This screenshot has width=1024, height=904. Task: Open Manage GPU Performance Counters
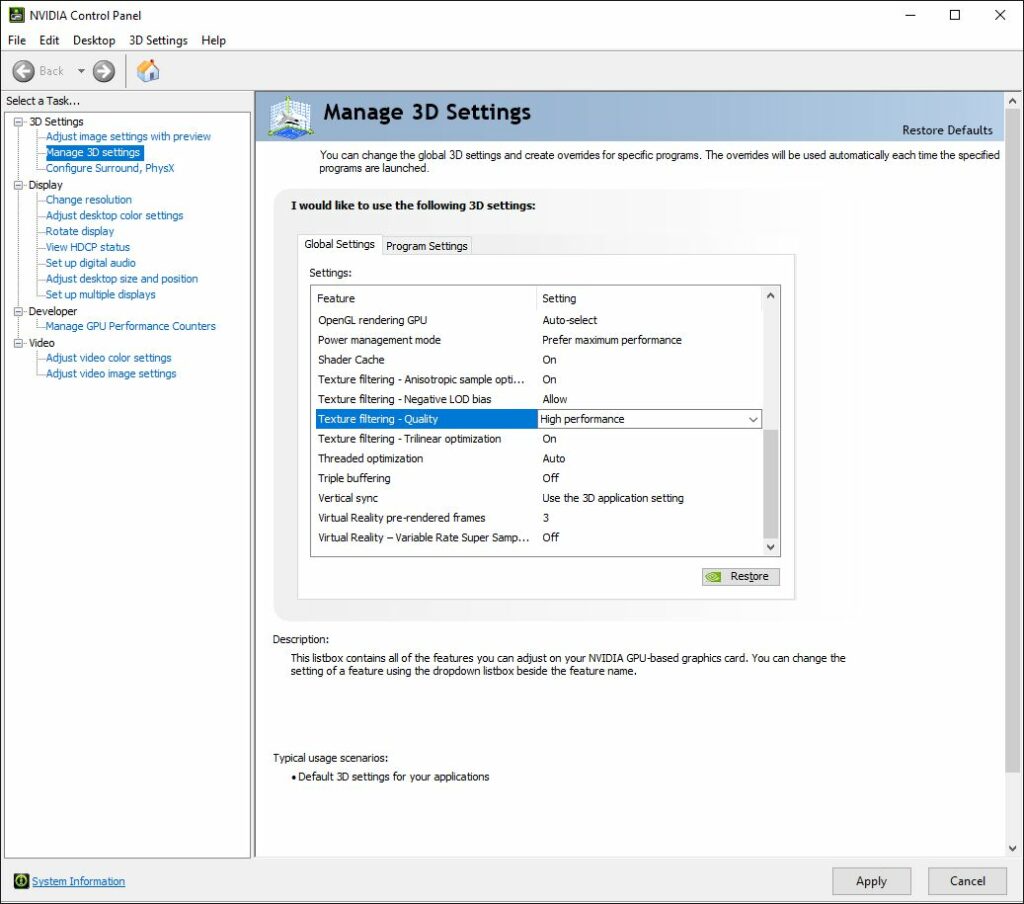coord(130,326)
